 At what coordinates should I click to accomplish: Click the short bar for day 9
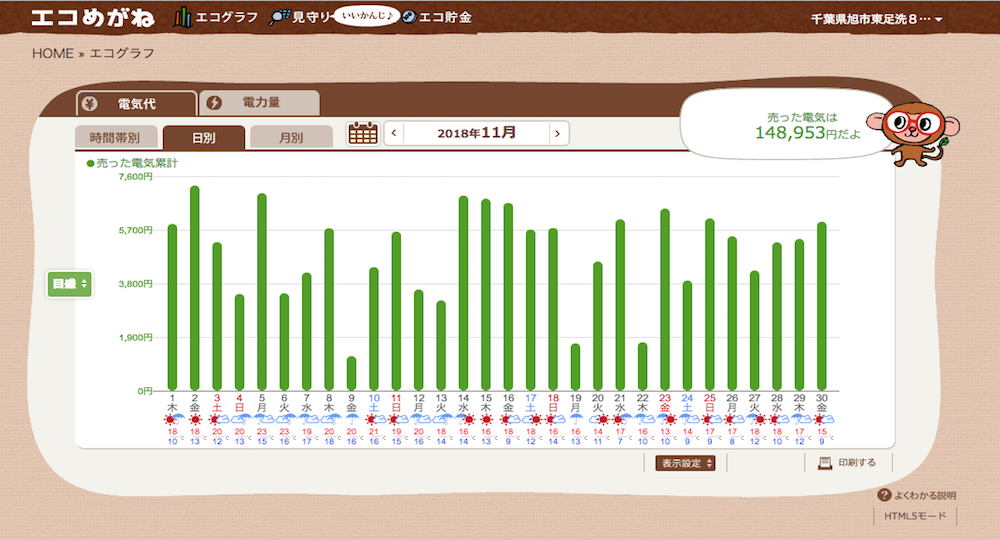[351, 374]
